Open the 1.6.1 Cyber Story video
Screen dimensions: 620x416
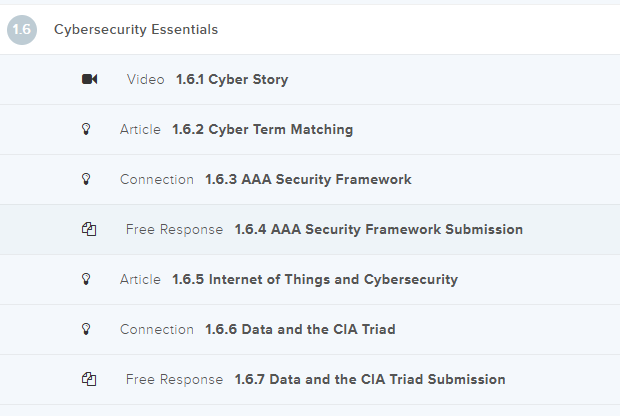tap(232, 80)
